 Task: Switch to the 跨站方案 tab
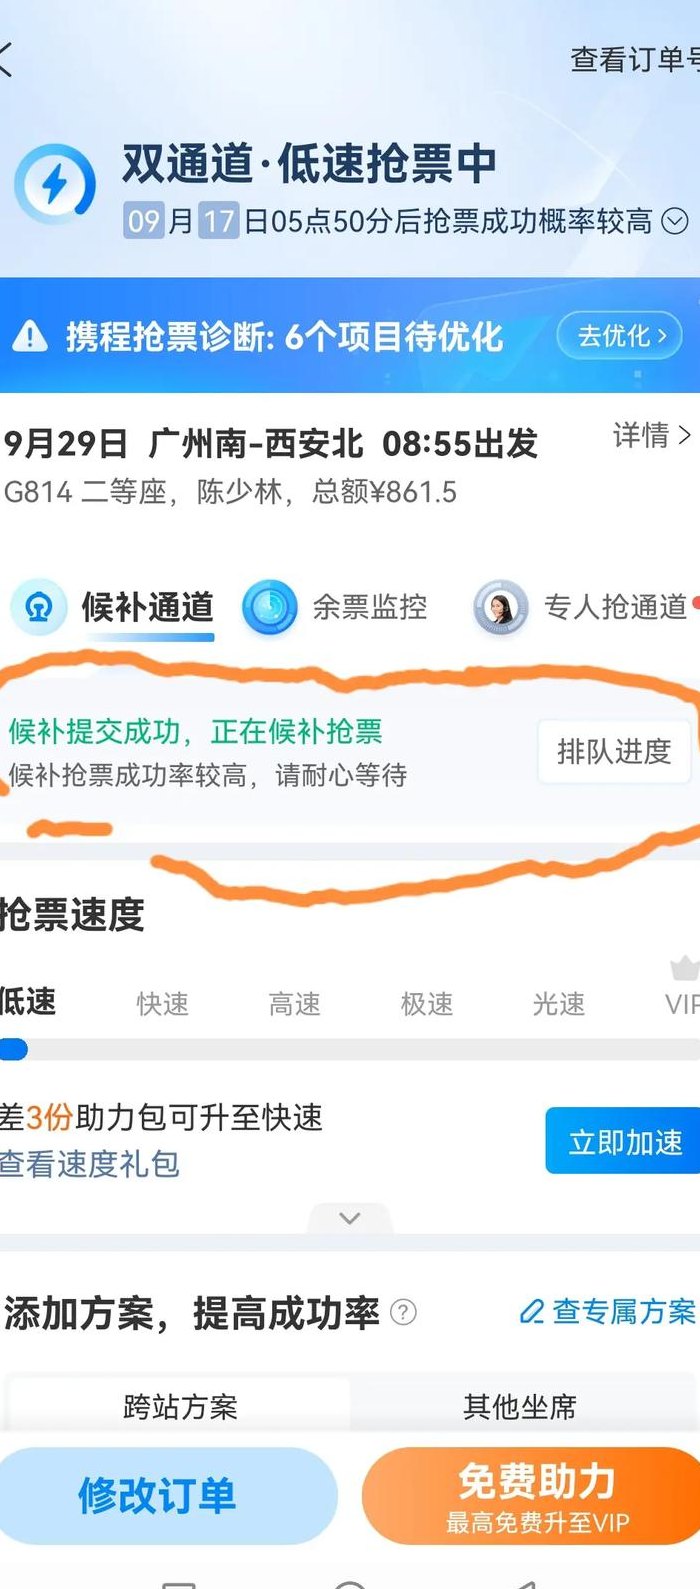click(x=180, y=1406)
